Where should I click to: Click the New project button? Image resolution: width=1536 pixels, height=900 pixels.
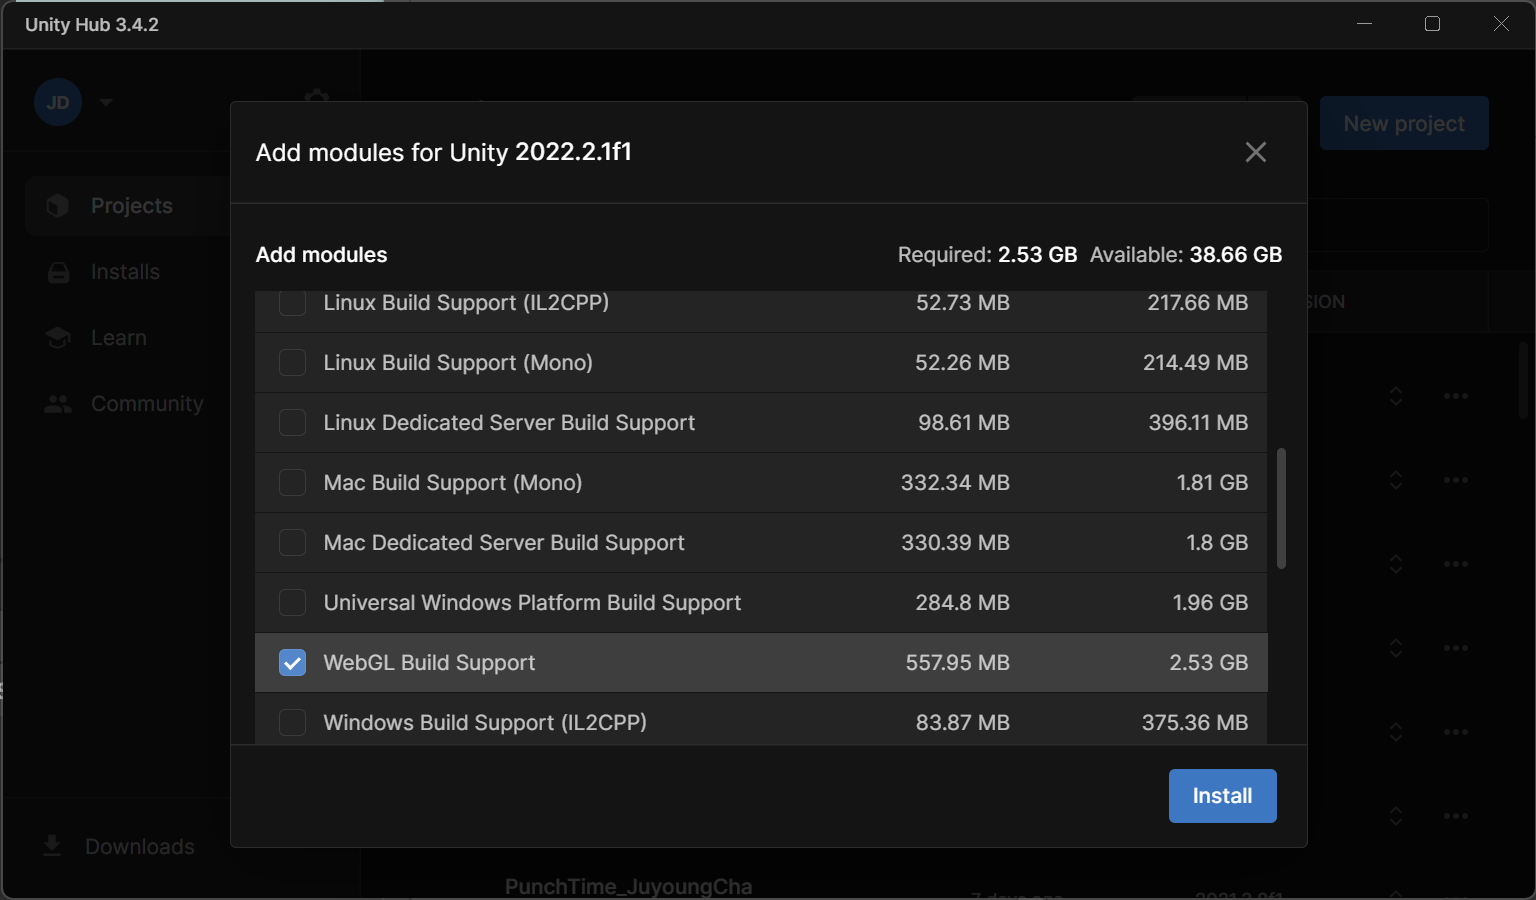[1404, 123]
